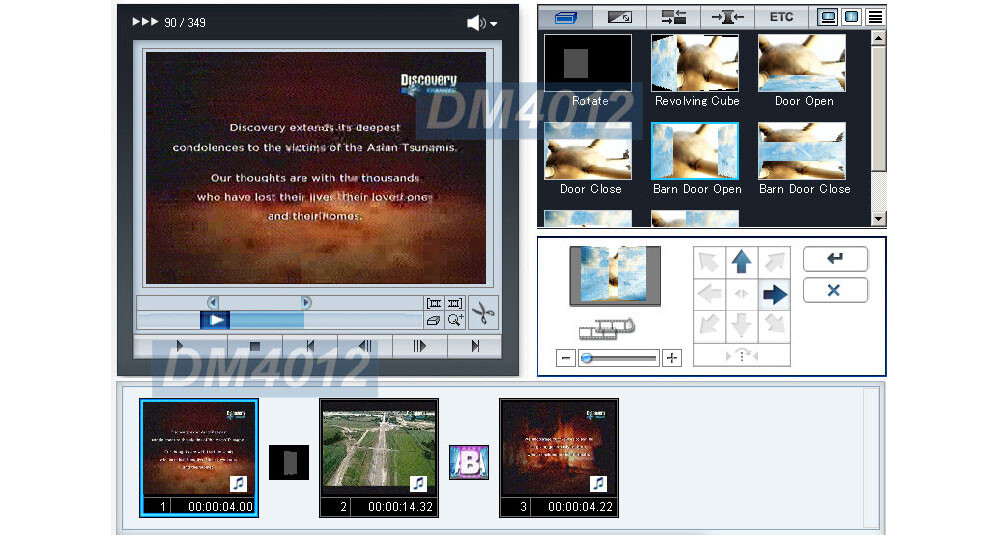Step forward one frame
Viewport: 1000px width, 535px height.
(419, 346)
